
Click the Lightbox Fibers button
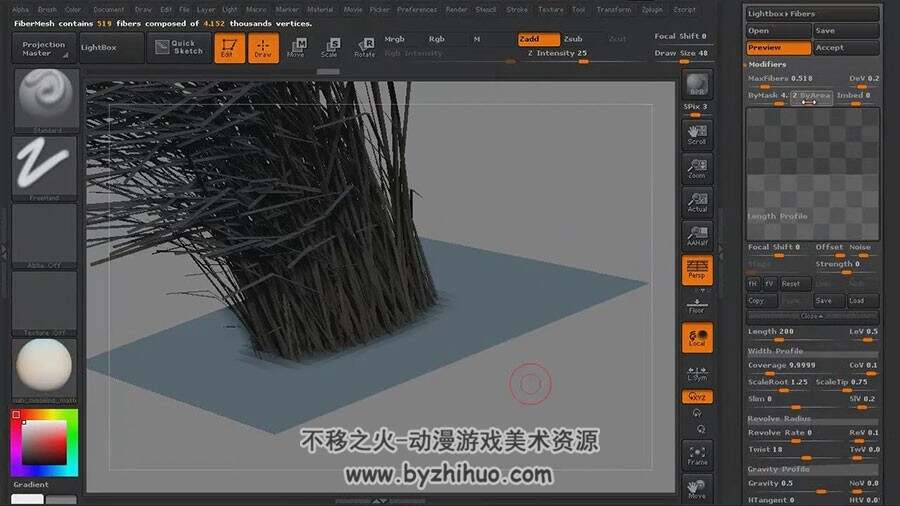812,13
